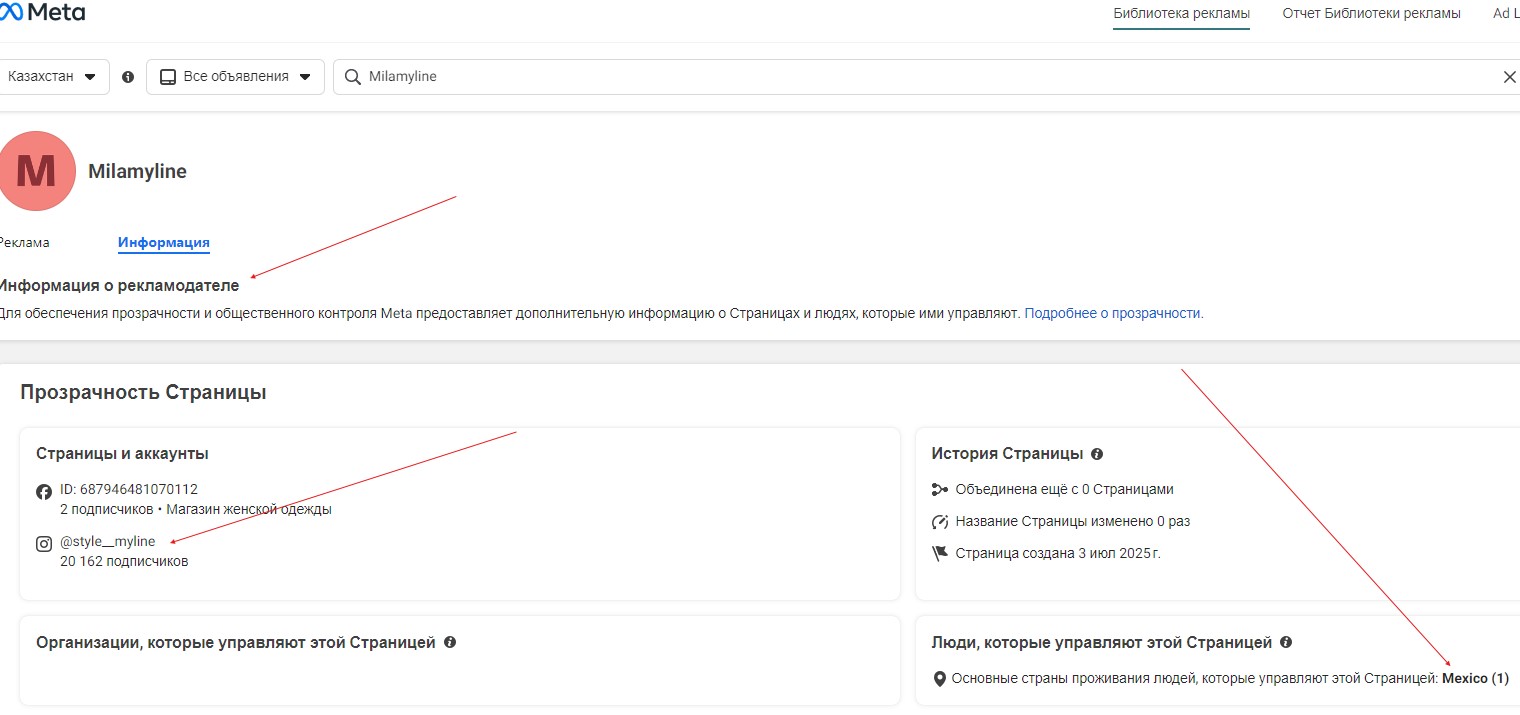
Task: Click info icon beside Люди heading
Action: point(1286,642)
